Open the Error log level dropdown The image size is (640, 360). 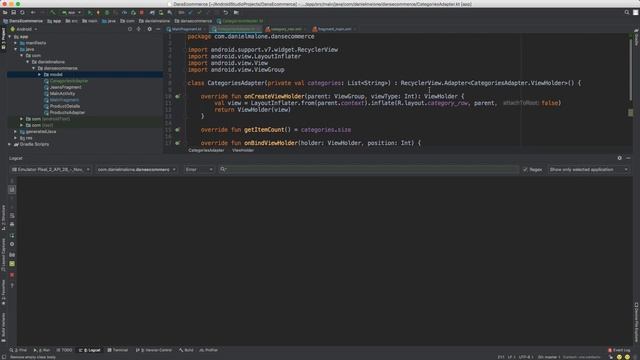(199, 169)
